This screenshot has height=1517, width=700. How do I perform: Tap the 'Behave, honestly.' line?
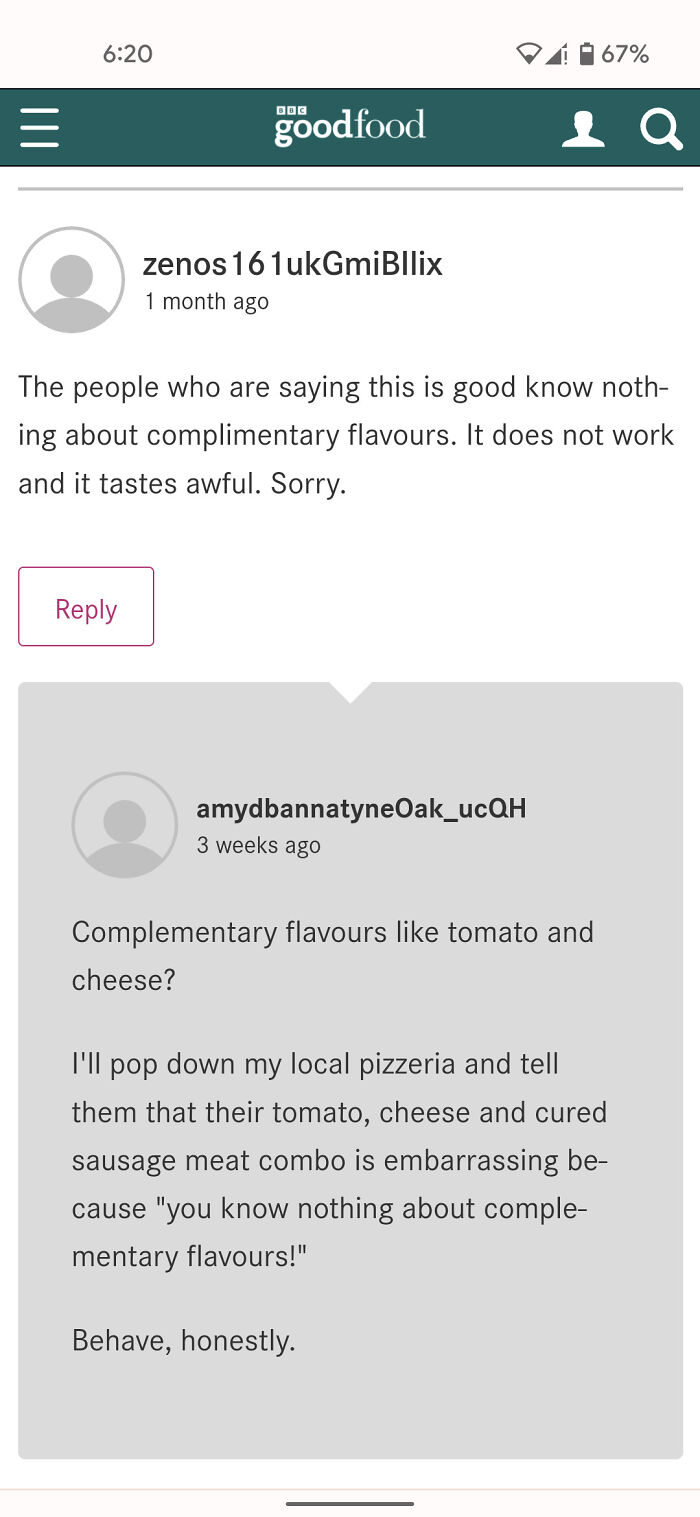pos(183,1340)
